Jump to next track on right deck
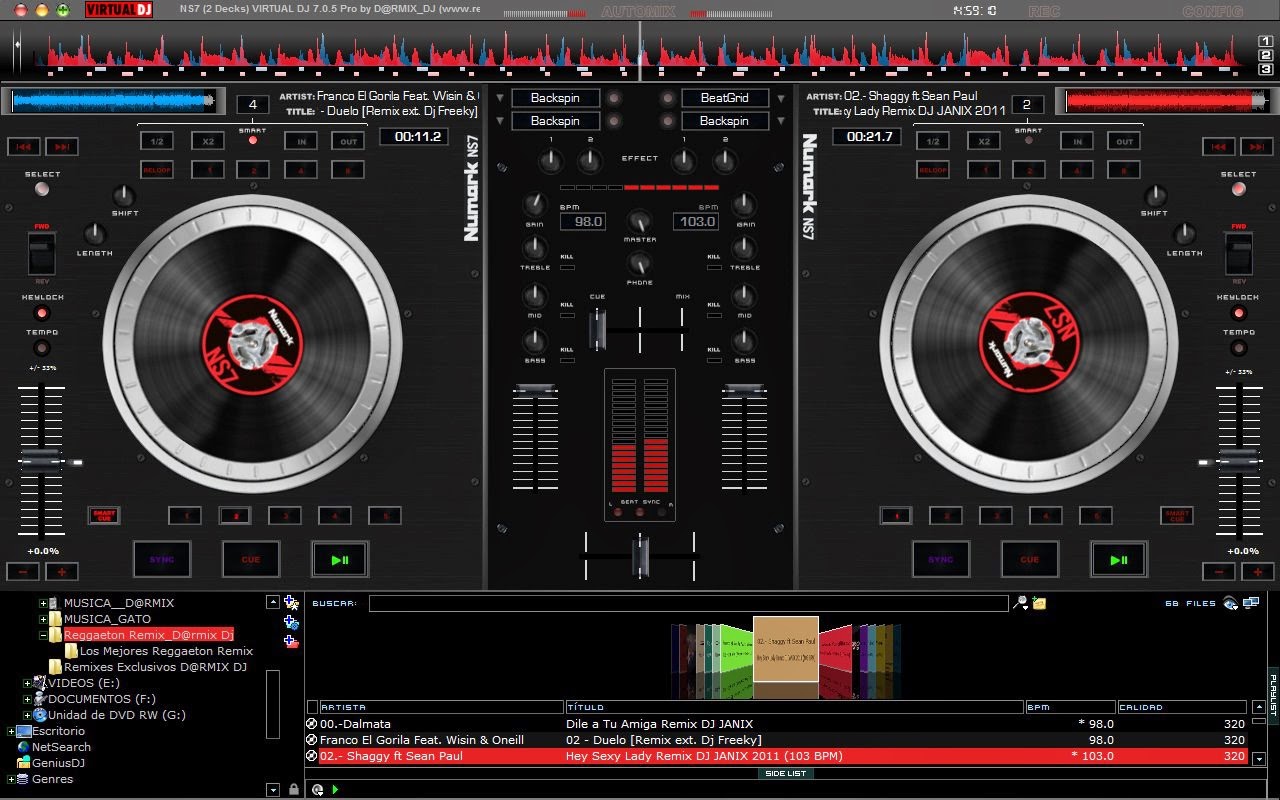 [1256, 147]
